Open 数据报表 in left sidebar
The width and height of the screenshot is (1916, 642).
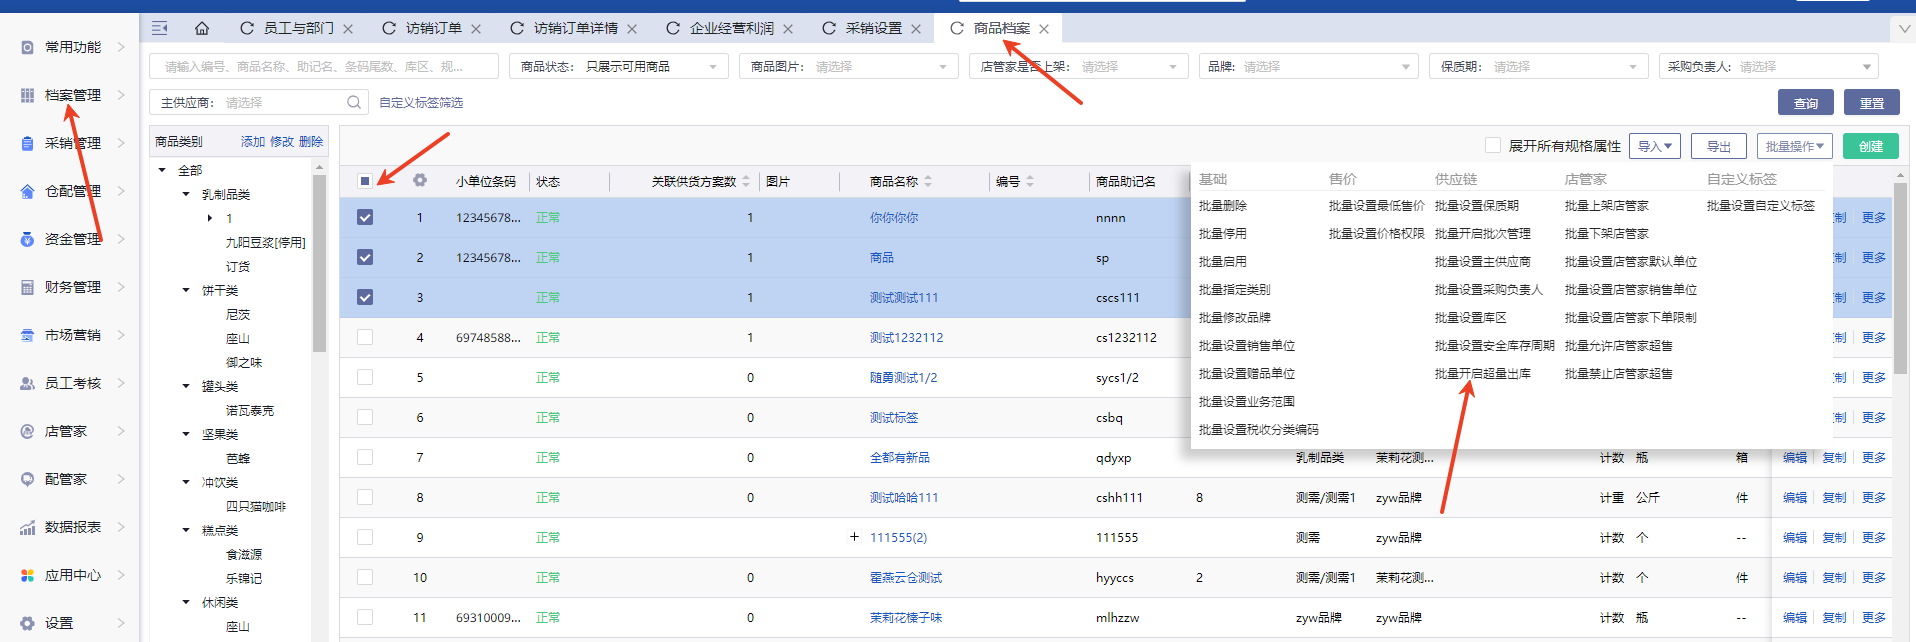72,527
